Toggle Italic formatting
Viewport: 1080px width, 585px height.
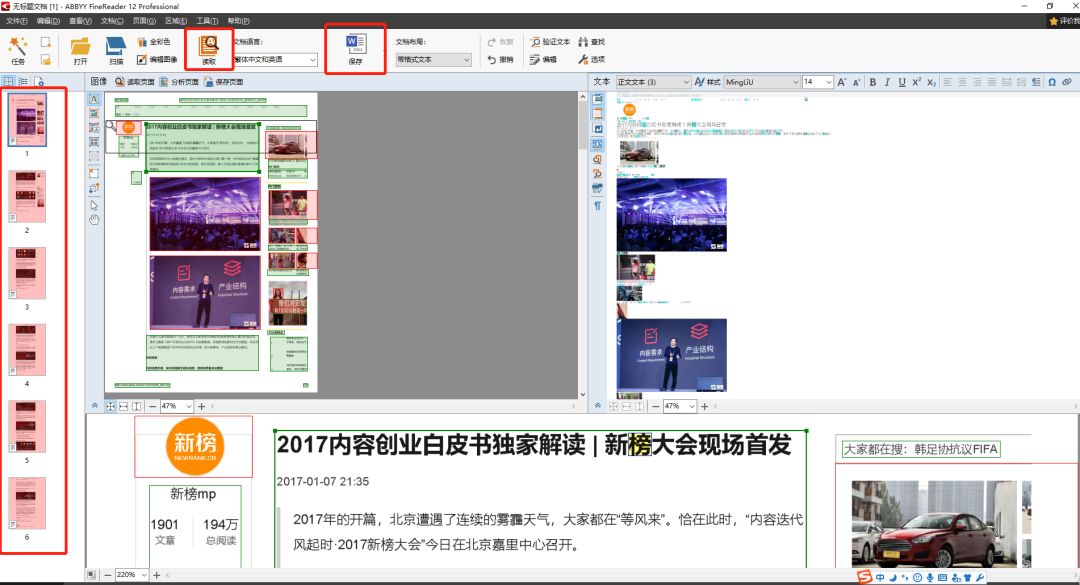coord(887,82)
